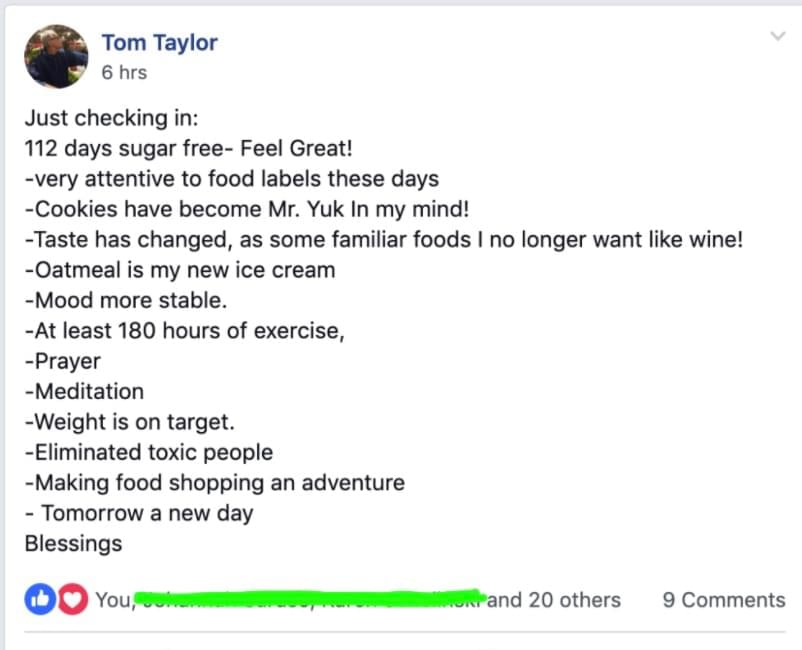802x650 pixels.
Task: Click the closing 'Blessings' text
Action: click(x=74, y=544)
